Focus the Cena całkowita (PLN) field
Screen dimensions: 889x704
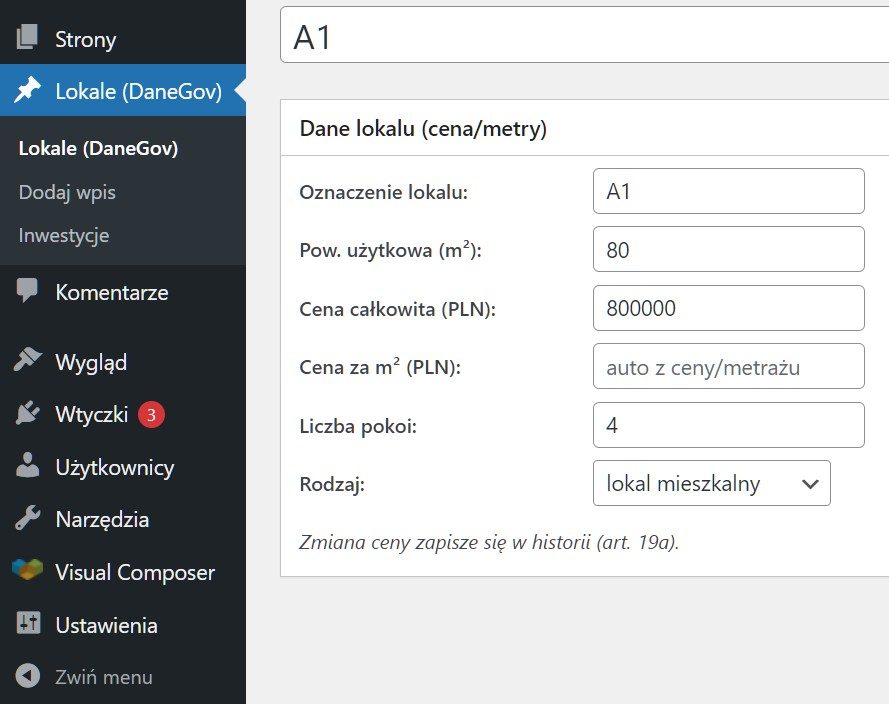coord(728,308)
